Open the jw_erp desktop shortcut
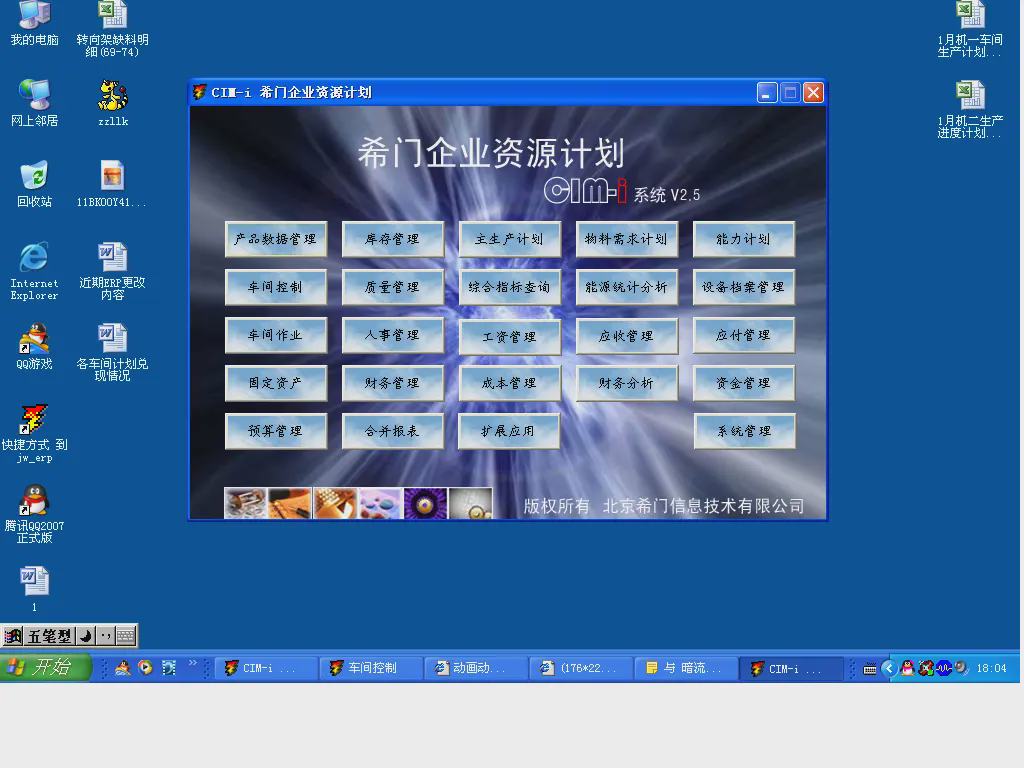The width and height of the screenshot is (1024, 768). point(34,421)
